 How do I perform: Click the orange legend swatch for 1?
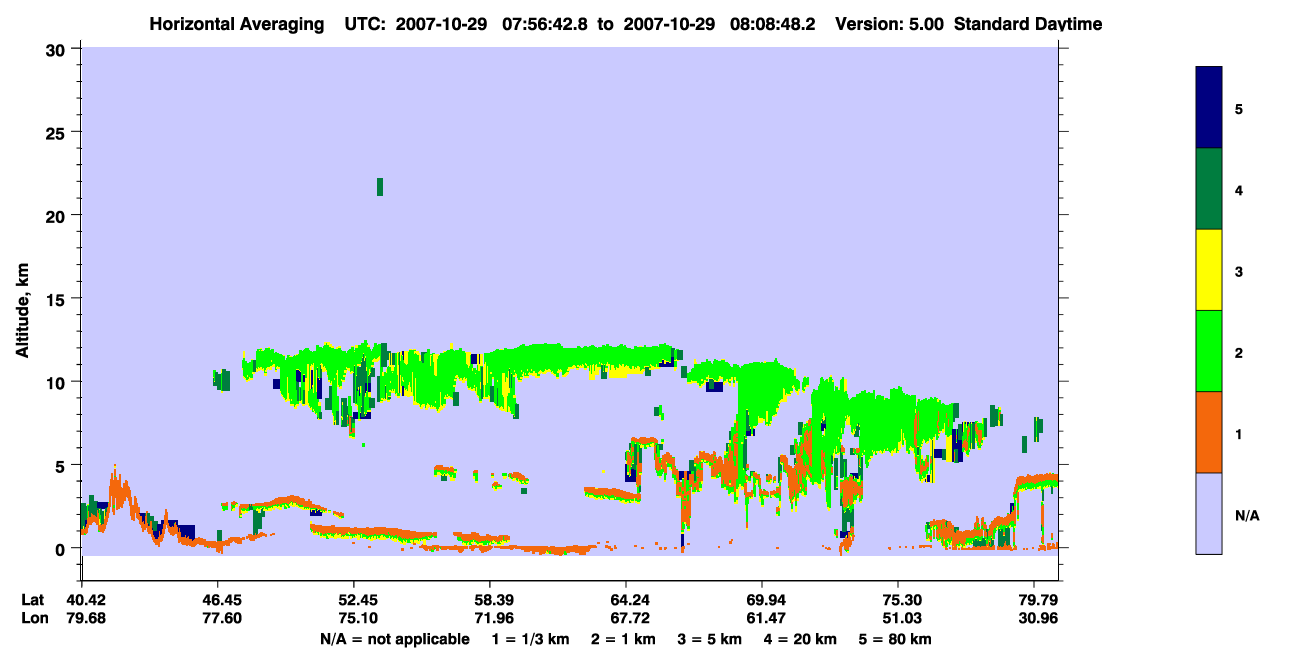tap(1209, 432)
